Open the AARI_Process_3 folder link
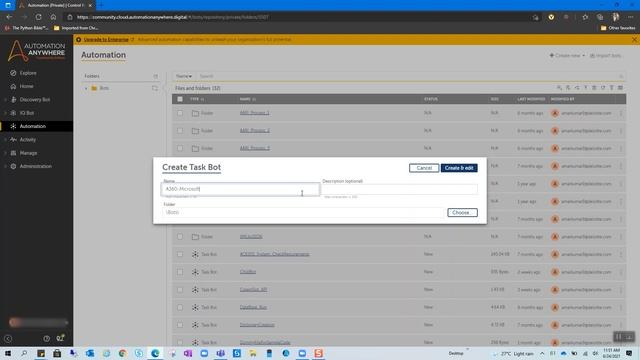Image resolution: width=640 pixels, height=360 pixels. [254, 148]
